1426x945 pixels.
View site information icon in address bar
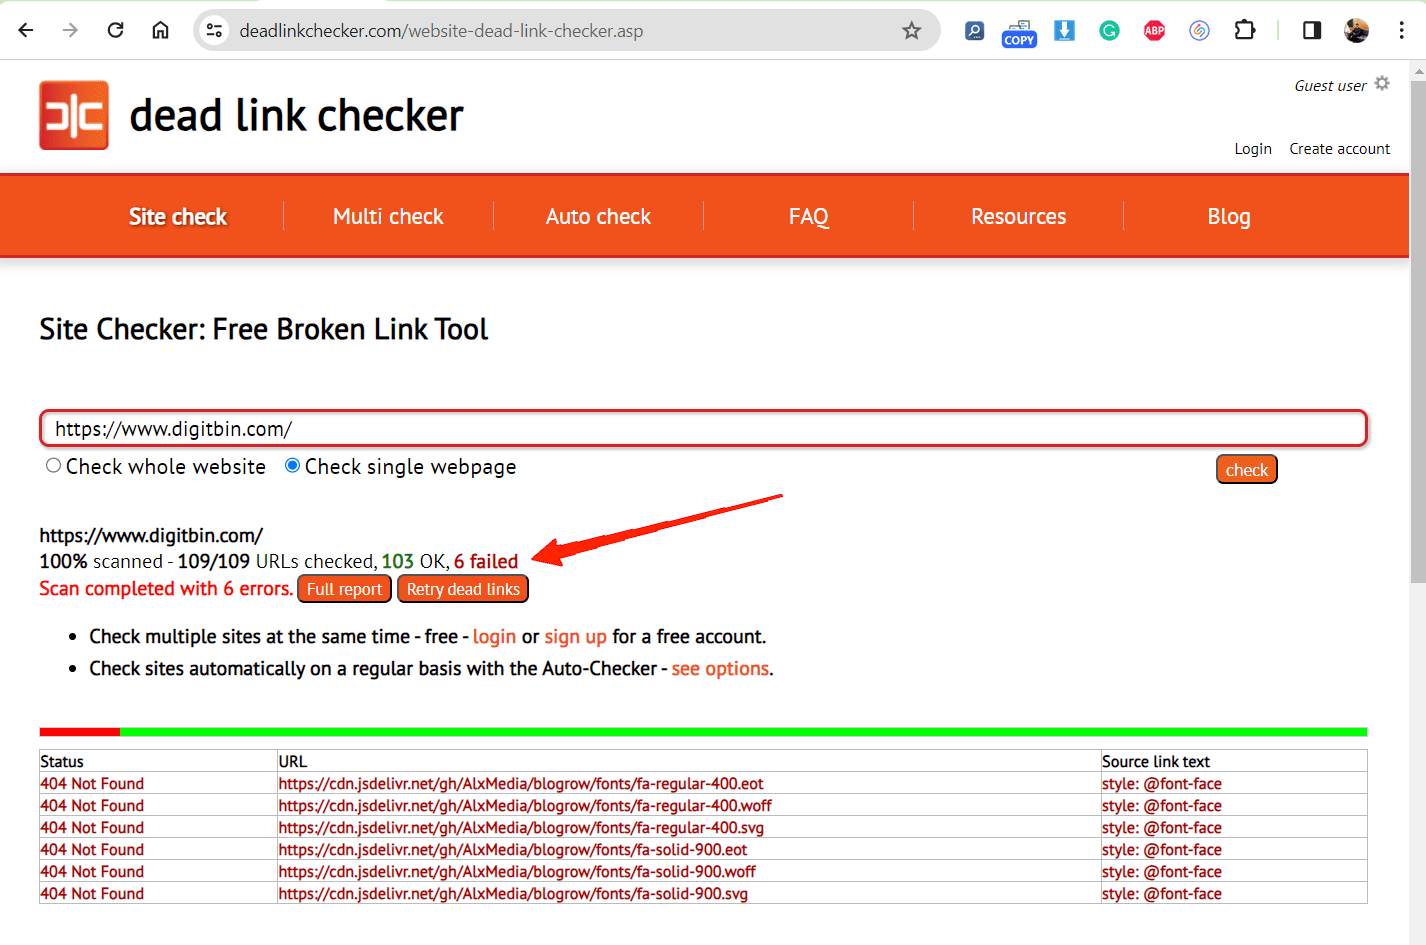tap(215, 31)
